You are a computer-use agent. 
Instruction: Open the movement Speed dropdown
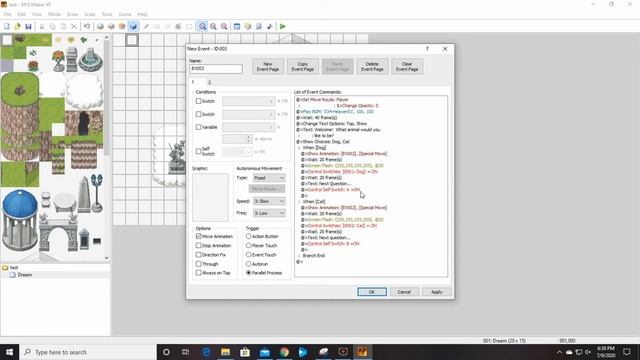point(269,201)
